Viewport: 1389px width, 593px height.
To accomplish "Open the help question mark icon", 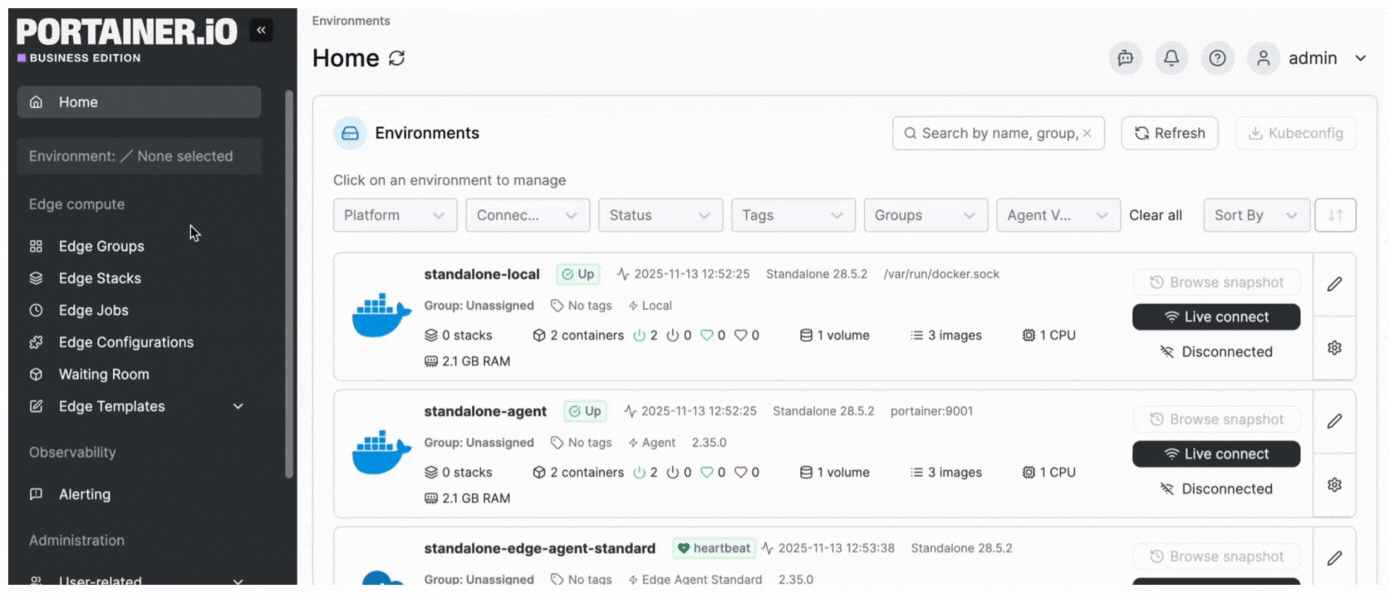I will point(1217,58).
